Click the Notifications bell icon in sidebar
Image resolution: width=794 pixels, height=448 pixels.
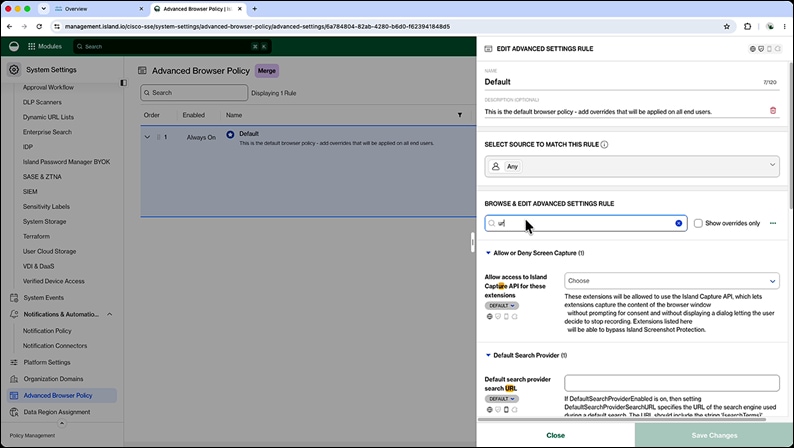point(14,314)
